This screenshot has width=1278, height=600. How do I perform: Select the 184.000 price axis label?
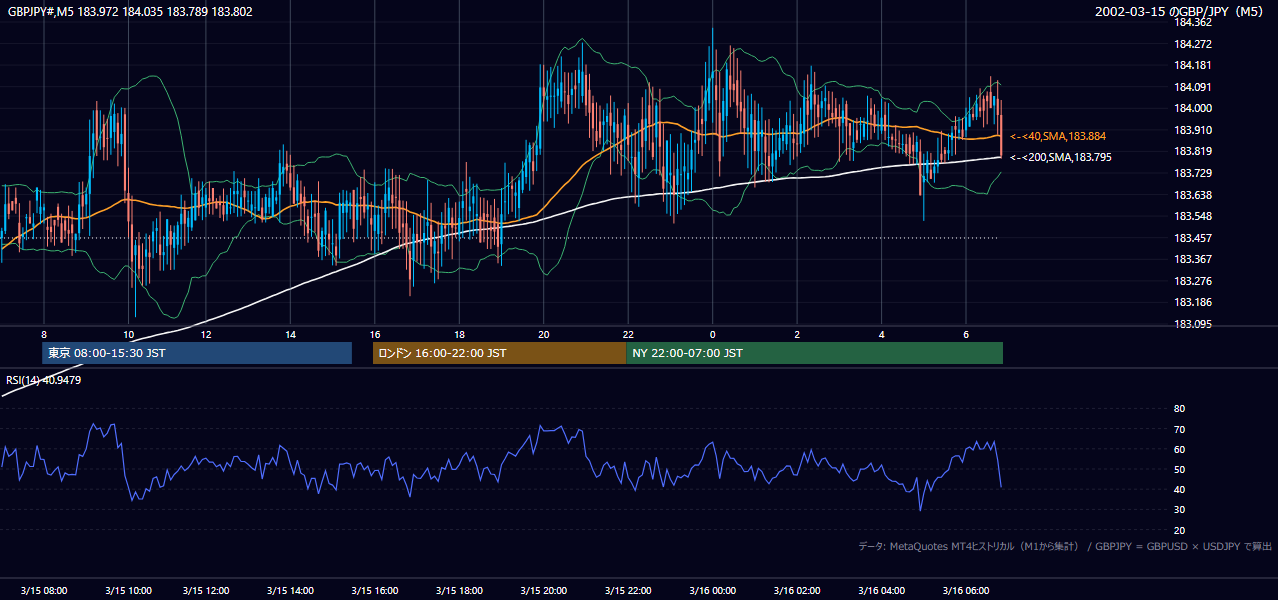1193,108
